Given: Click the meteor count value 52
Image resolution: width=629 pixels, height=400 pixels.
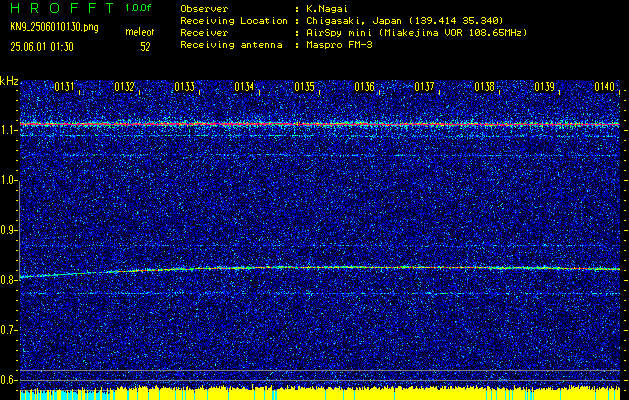Looking at the screenshot, I should [x=145, y=47].
